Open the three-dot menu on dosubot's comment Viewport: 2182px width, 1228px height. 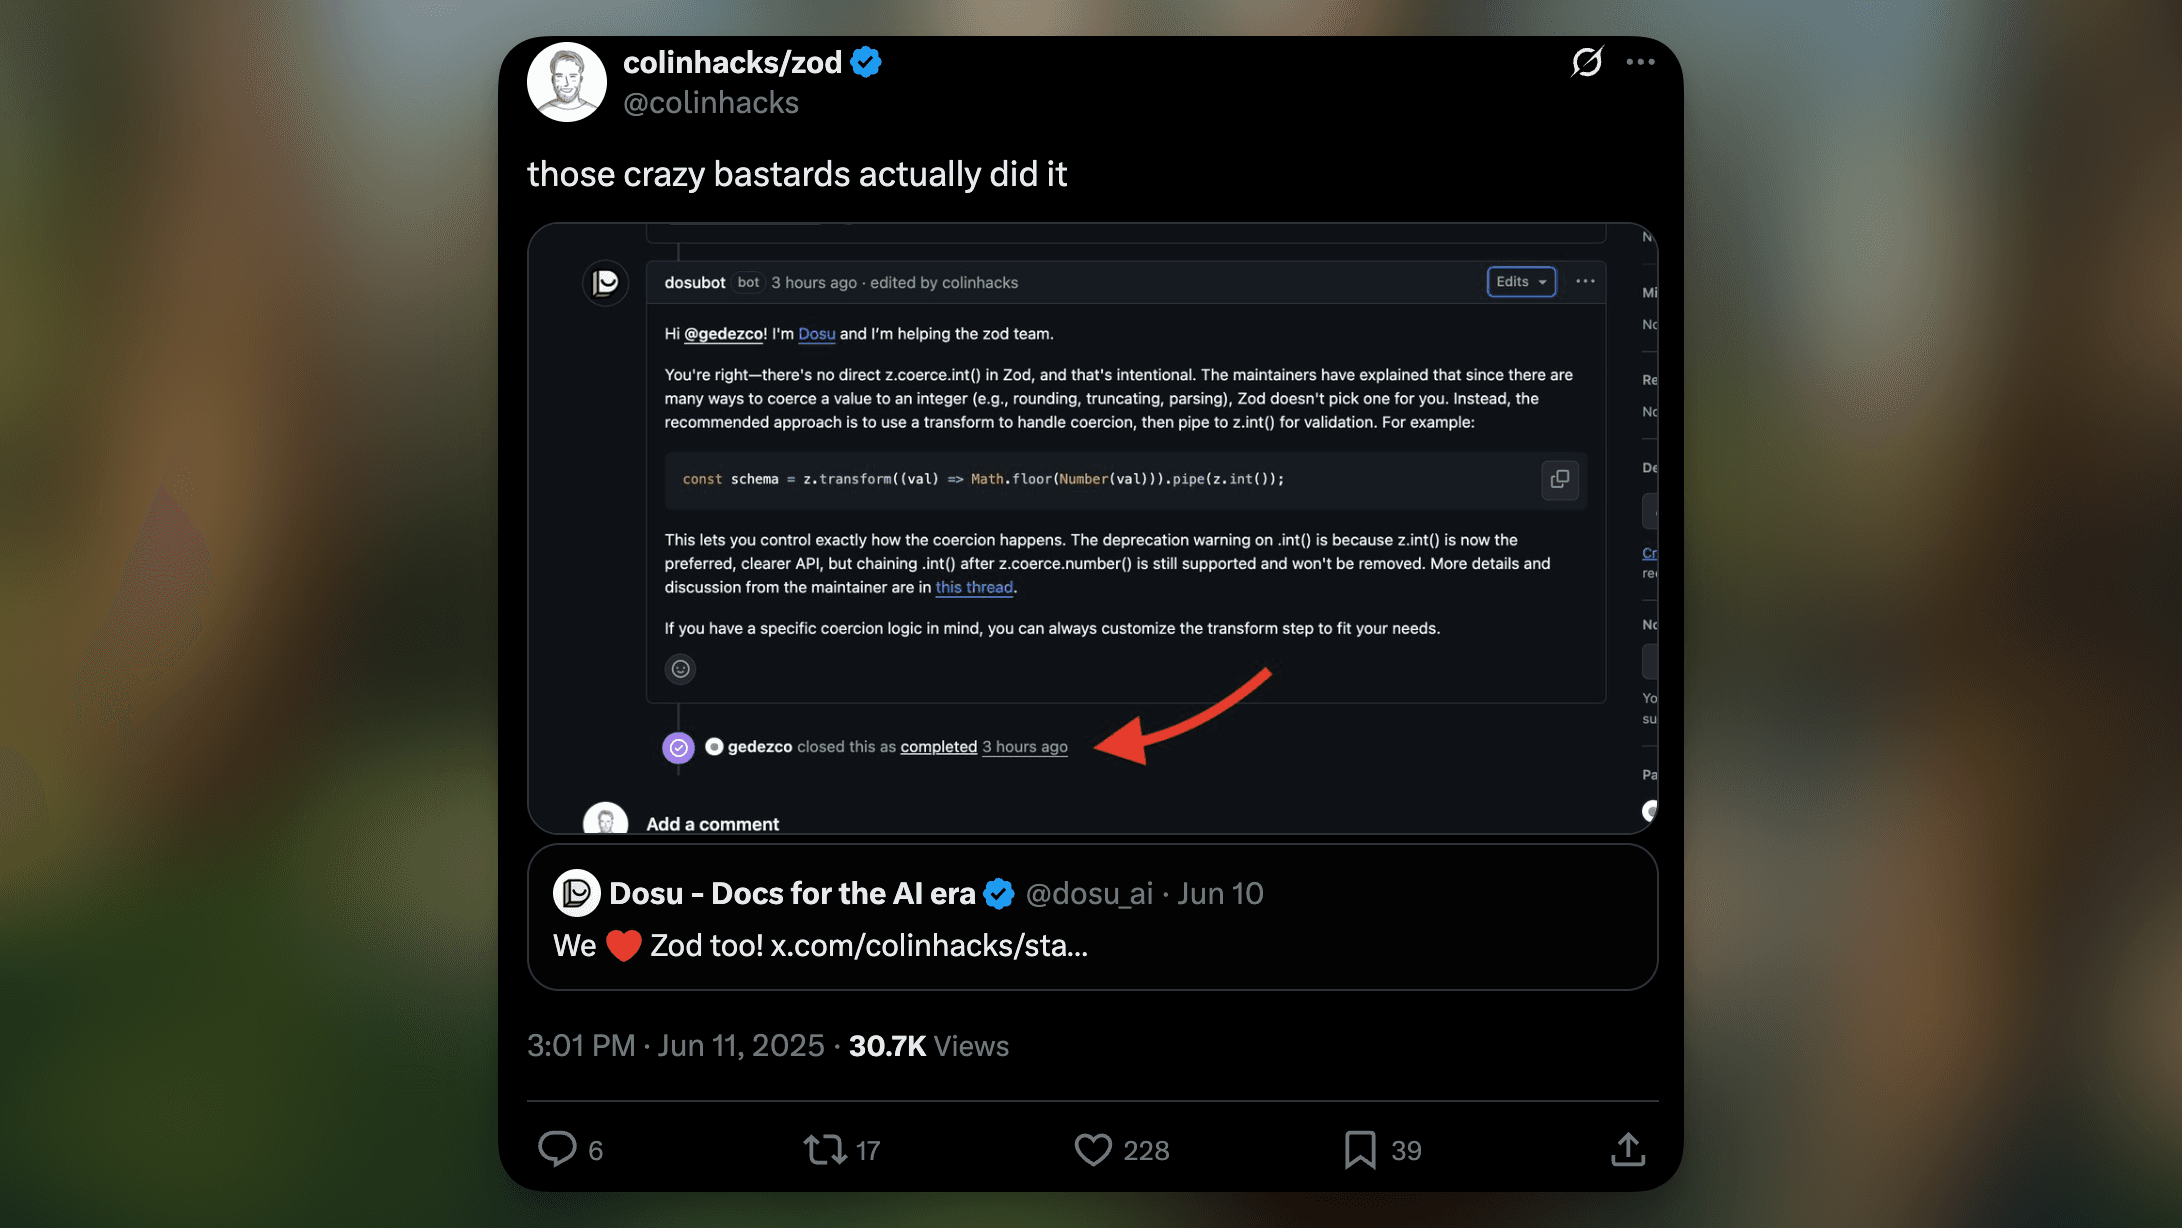[1585, 282]
